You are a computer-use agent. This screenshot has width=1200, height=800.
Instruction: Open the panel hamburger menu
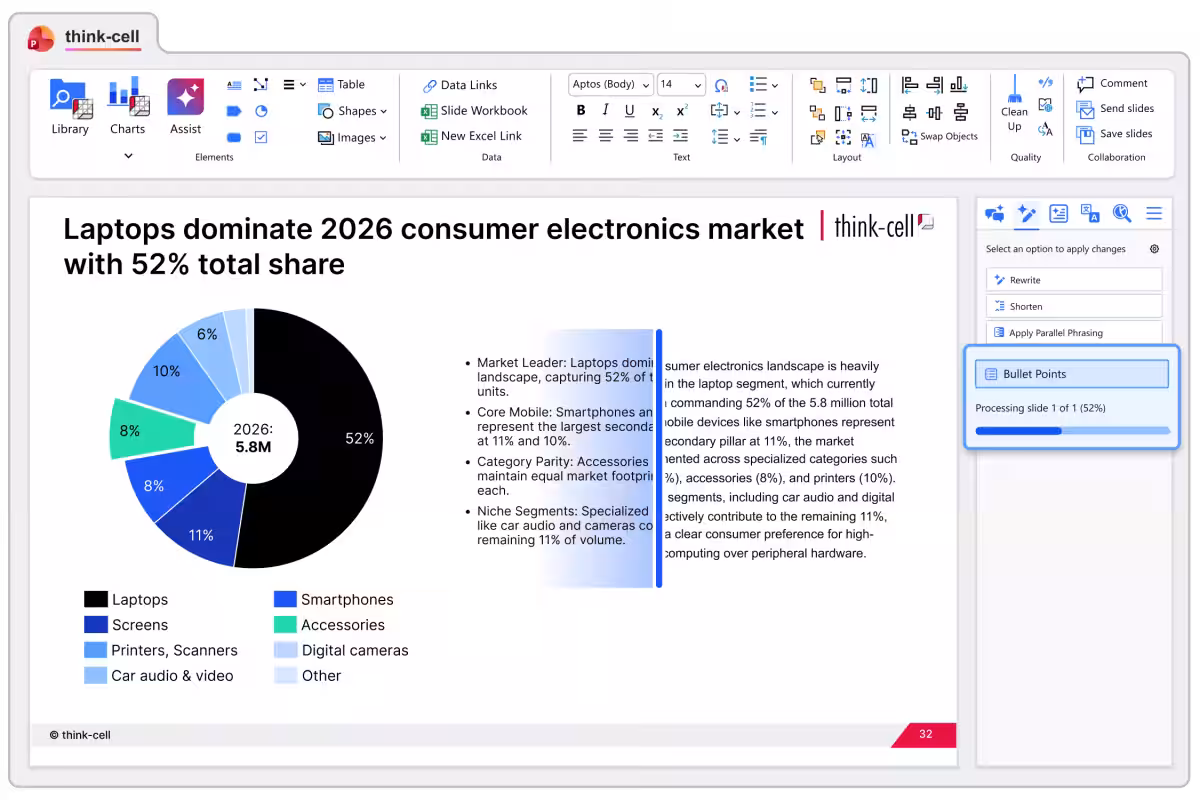1154,213
